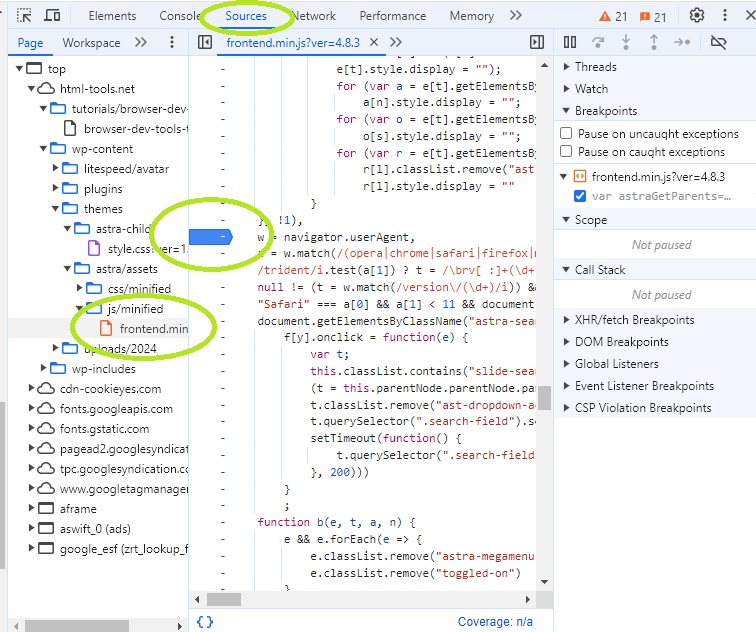Click navigator horizontal scrollbar thumb
Image resolution: width=756 pixels, height=632 pixels.
tap(77, 626)
